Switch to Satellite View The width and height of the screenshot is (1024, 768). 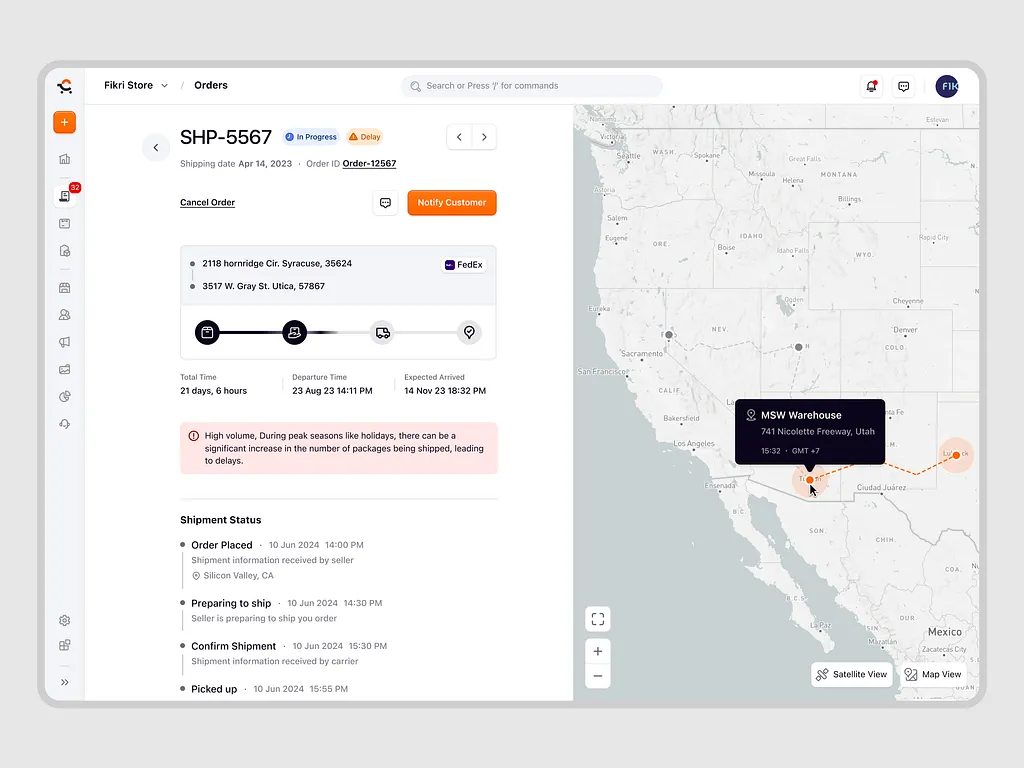tap(851, 674)
